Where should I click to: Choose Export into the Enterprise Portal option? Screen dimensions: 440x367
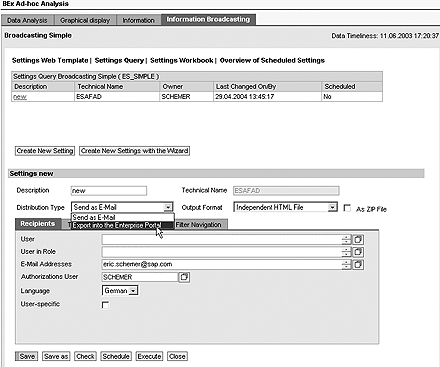(x=123, y=225)
